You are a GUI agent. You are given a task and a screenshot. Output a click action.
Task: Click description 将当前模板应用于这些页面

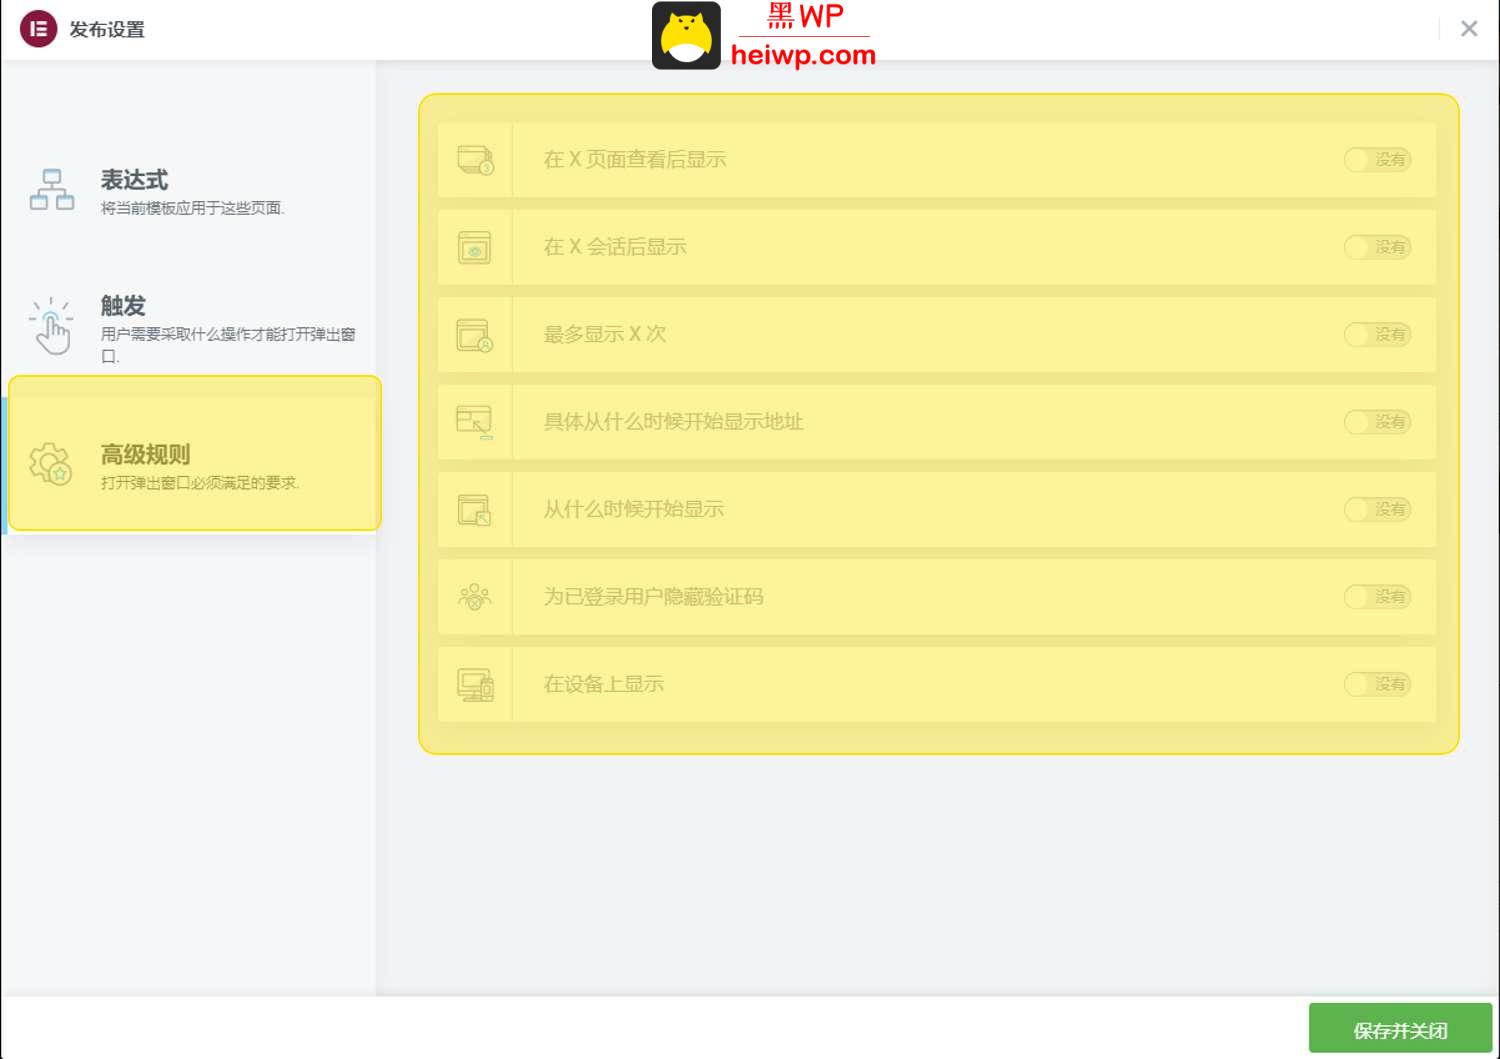192,208
